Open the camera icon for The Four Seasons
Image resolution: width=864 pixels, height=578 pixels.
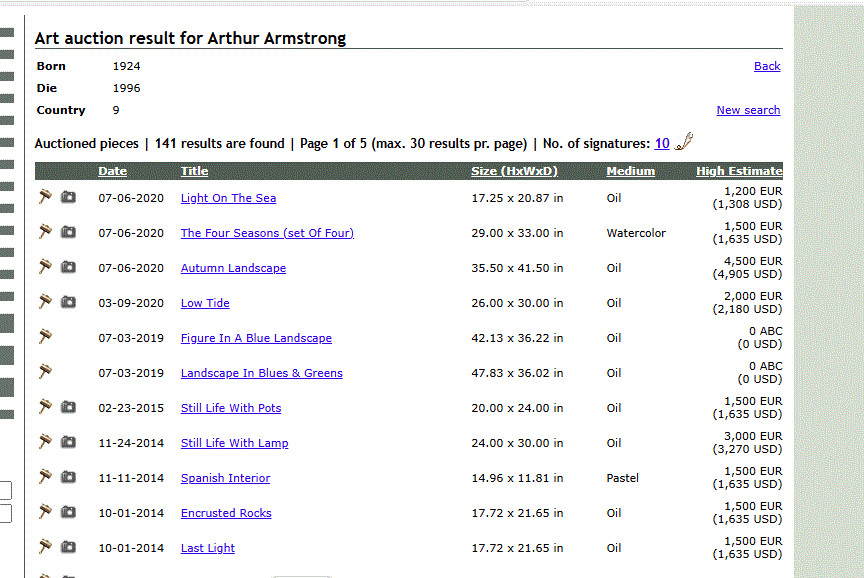pyautogui.click(x=68, y=232)
